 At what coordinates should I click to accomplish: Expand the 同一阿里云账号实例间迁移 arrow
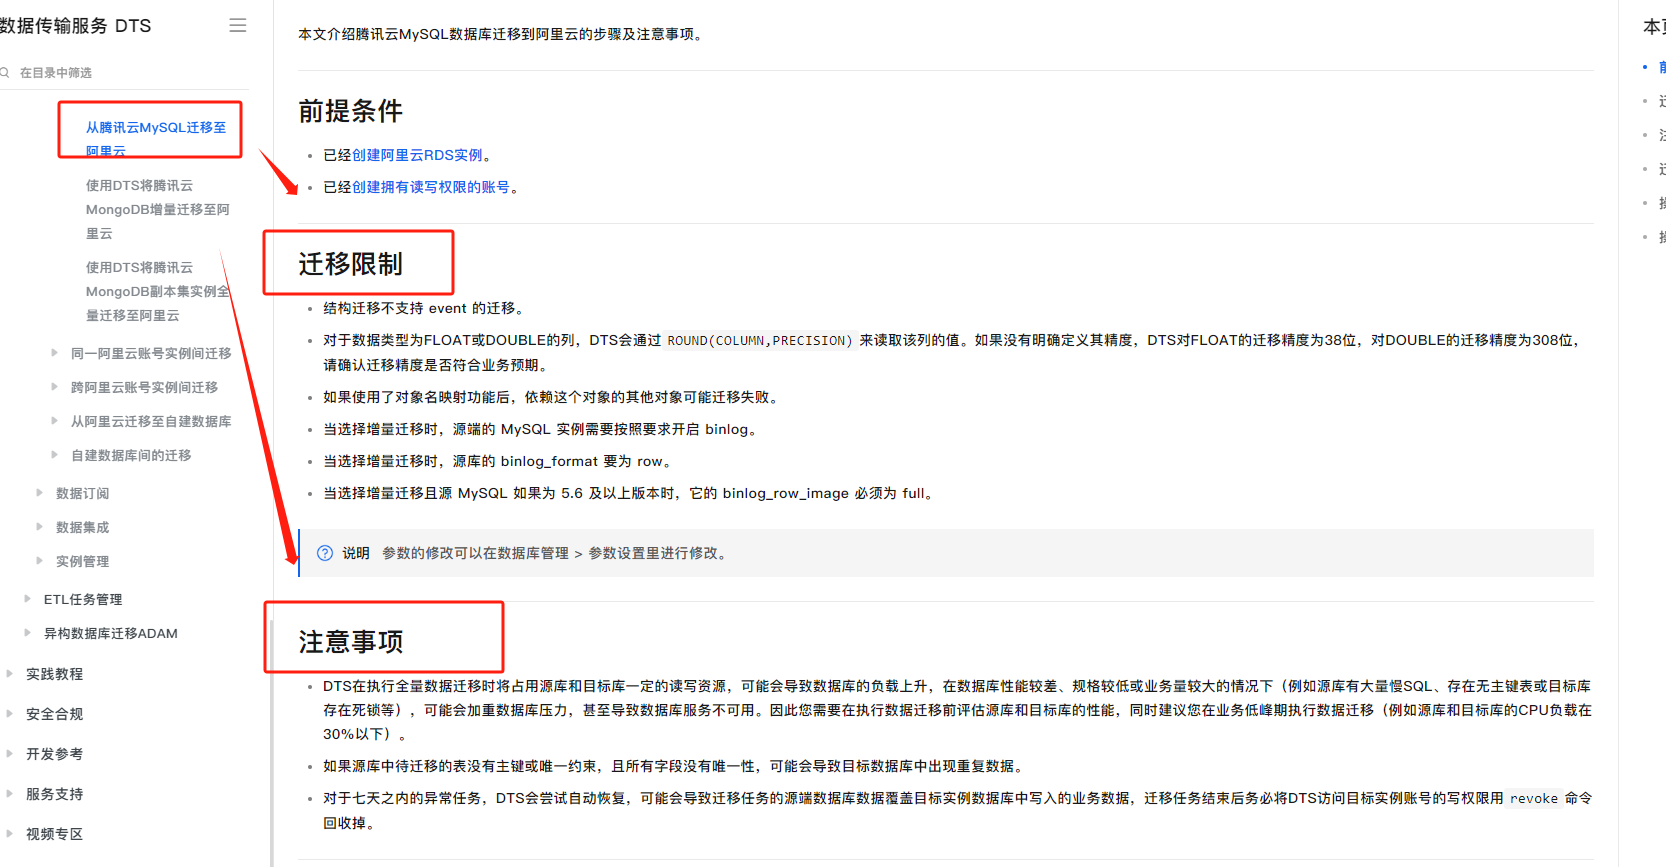[x=55, y=352]
